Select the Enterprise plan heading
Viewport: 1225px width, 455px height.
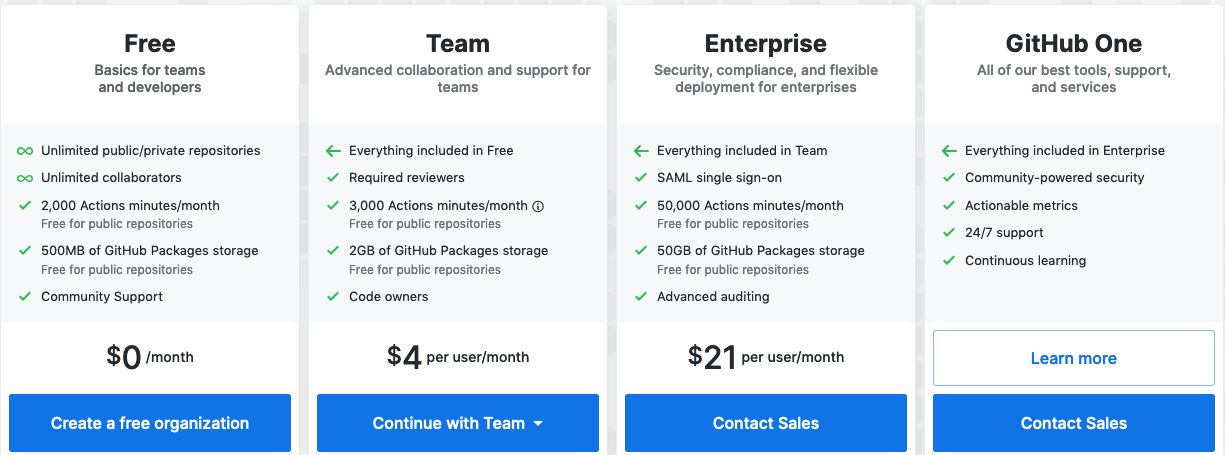click(x=766, y=44)
